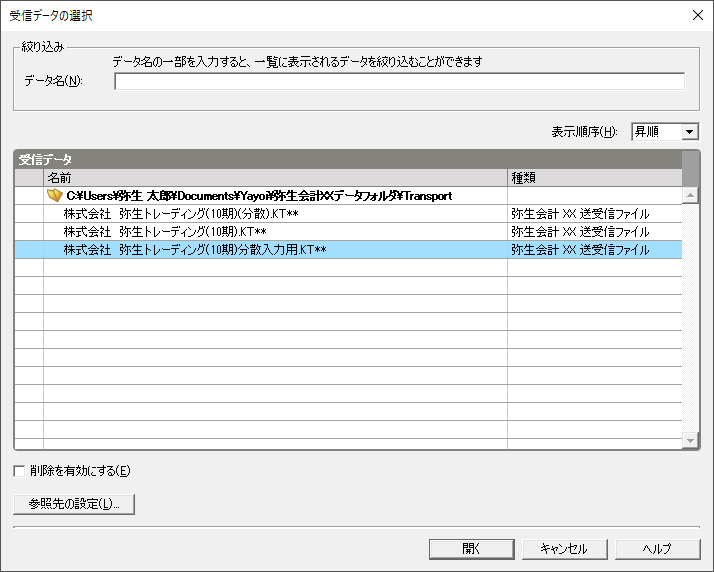714x572 pixels.
Task: Click the 種類 column header
Action: coord(595,178)
